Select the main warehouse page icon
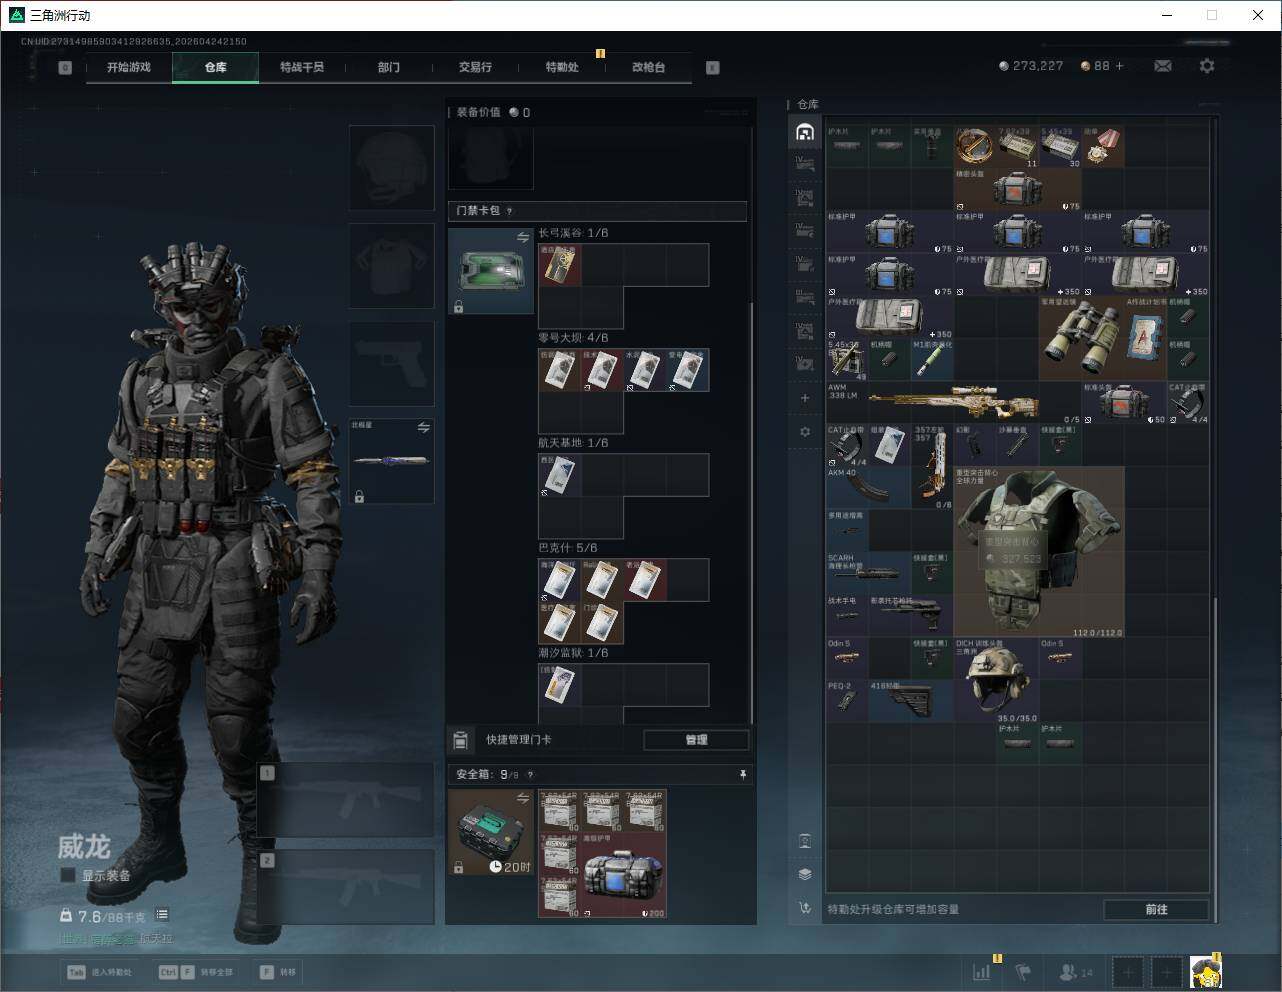The image size is (1282, 992). pos(805,132)
